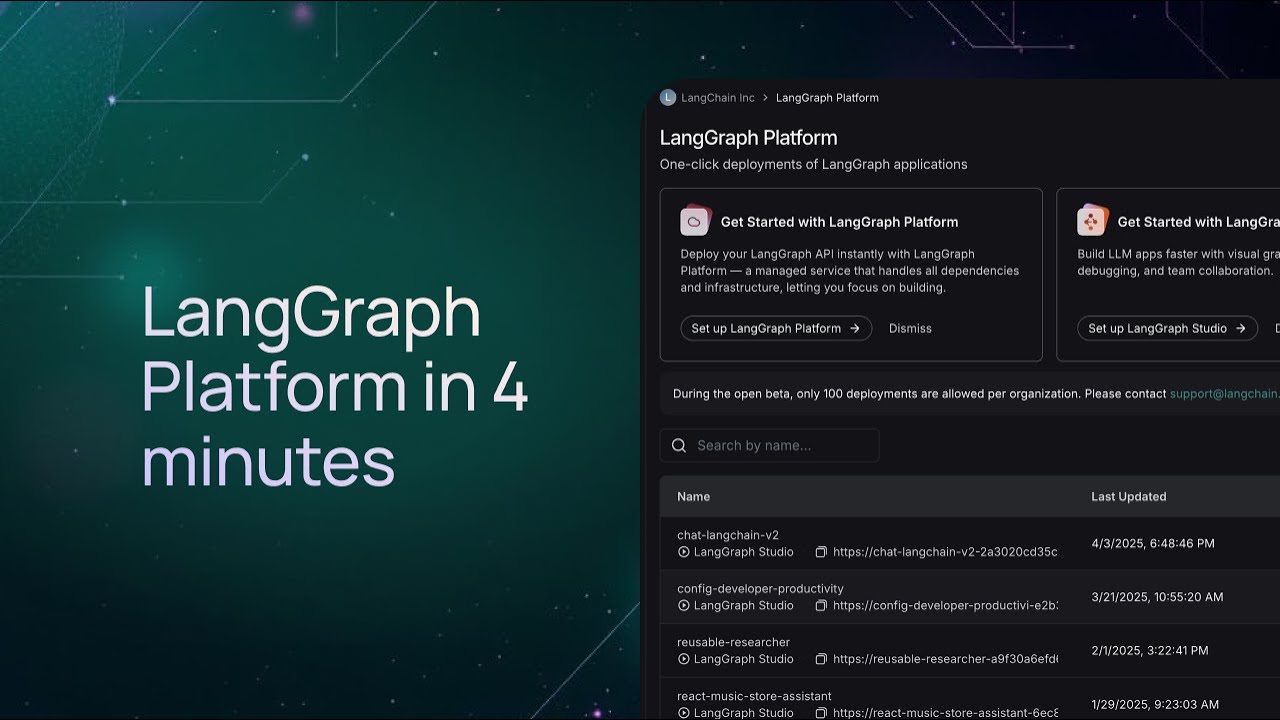Open LangGraph Studio for chat-langchain-v2
1280x720 pixels.
(x=743, y=552)
